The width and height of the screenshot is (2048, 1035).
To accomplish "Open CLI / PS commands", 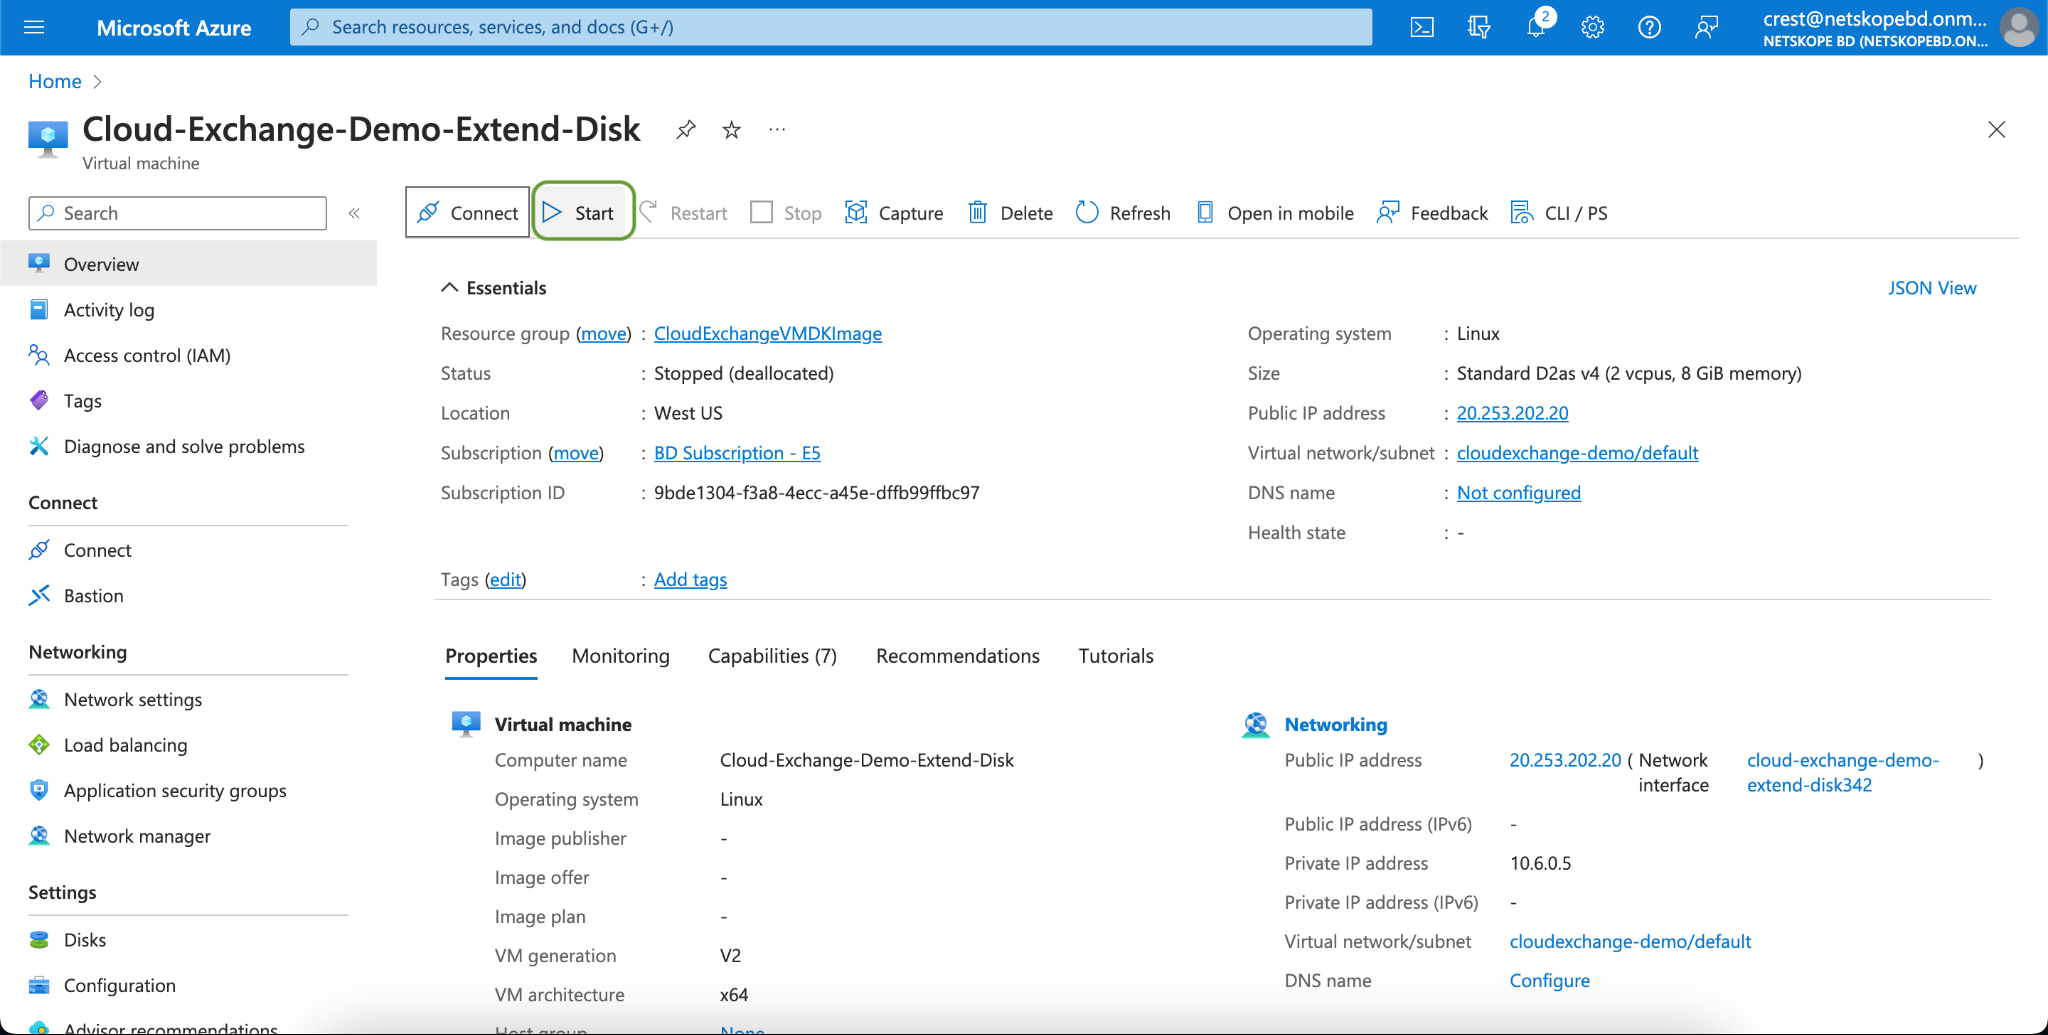I will coord(1559,213).
